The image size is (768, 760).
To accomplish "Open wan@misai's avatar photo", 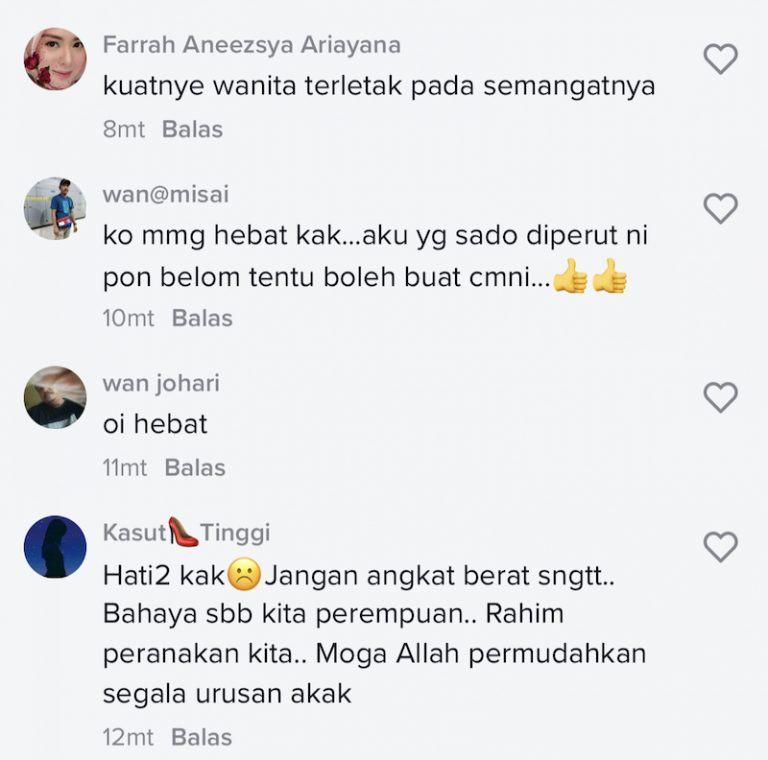I will click(55, 209).
